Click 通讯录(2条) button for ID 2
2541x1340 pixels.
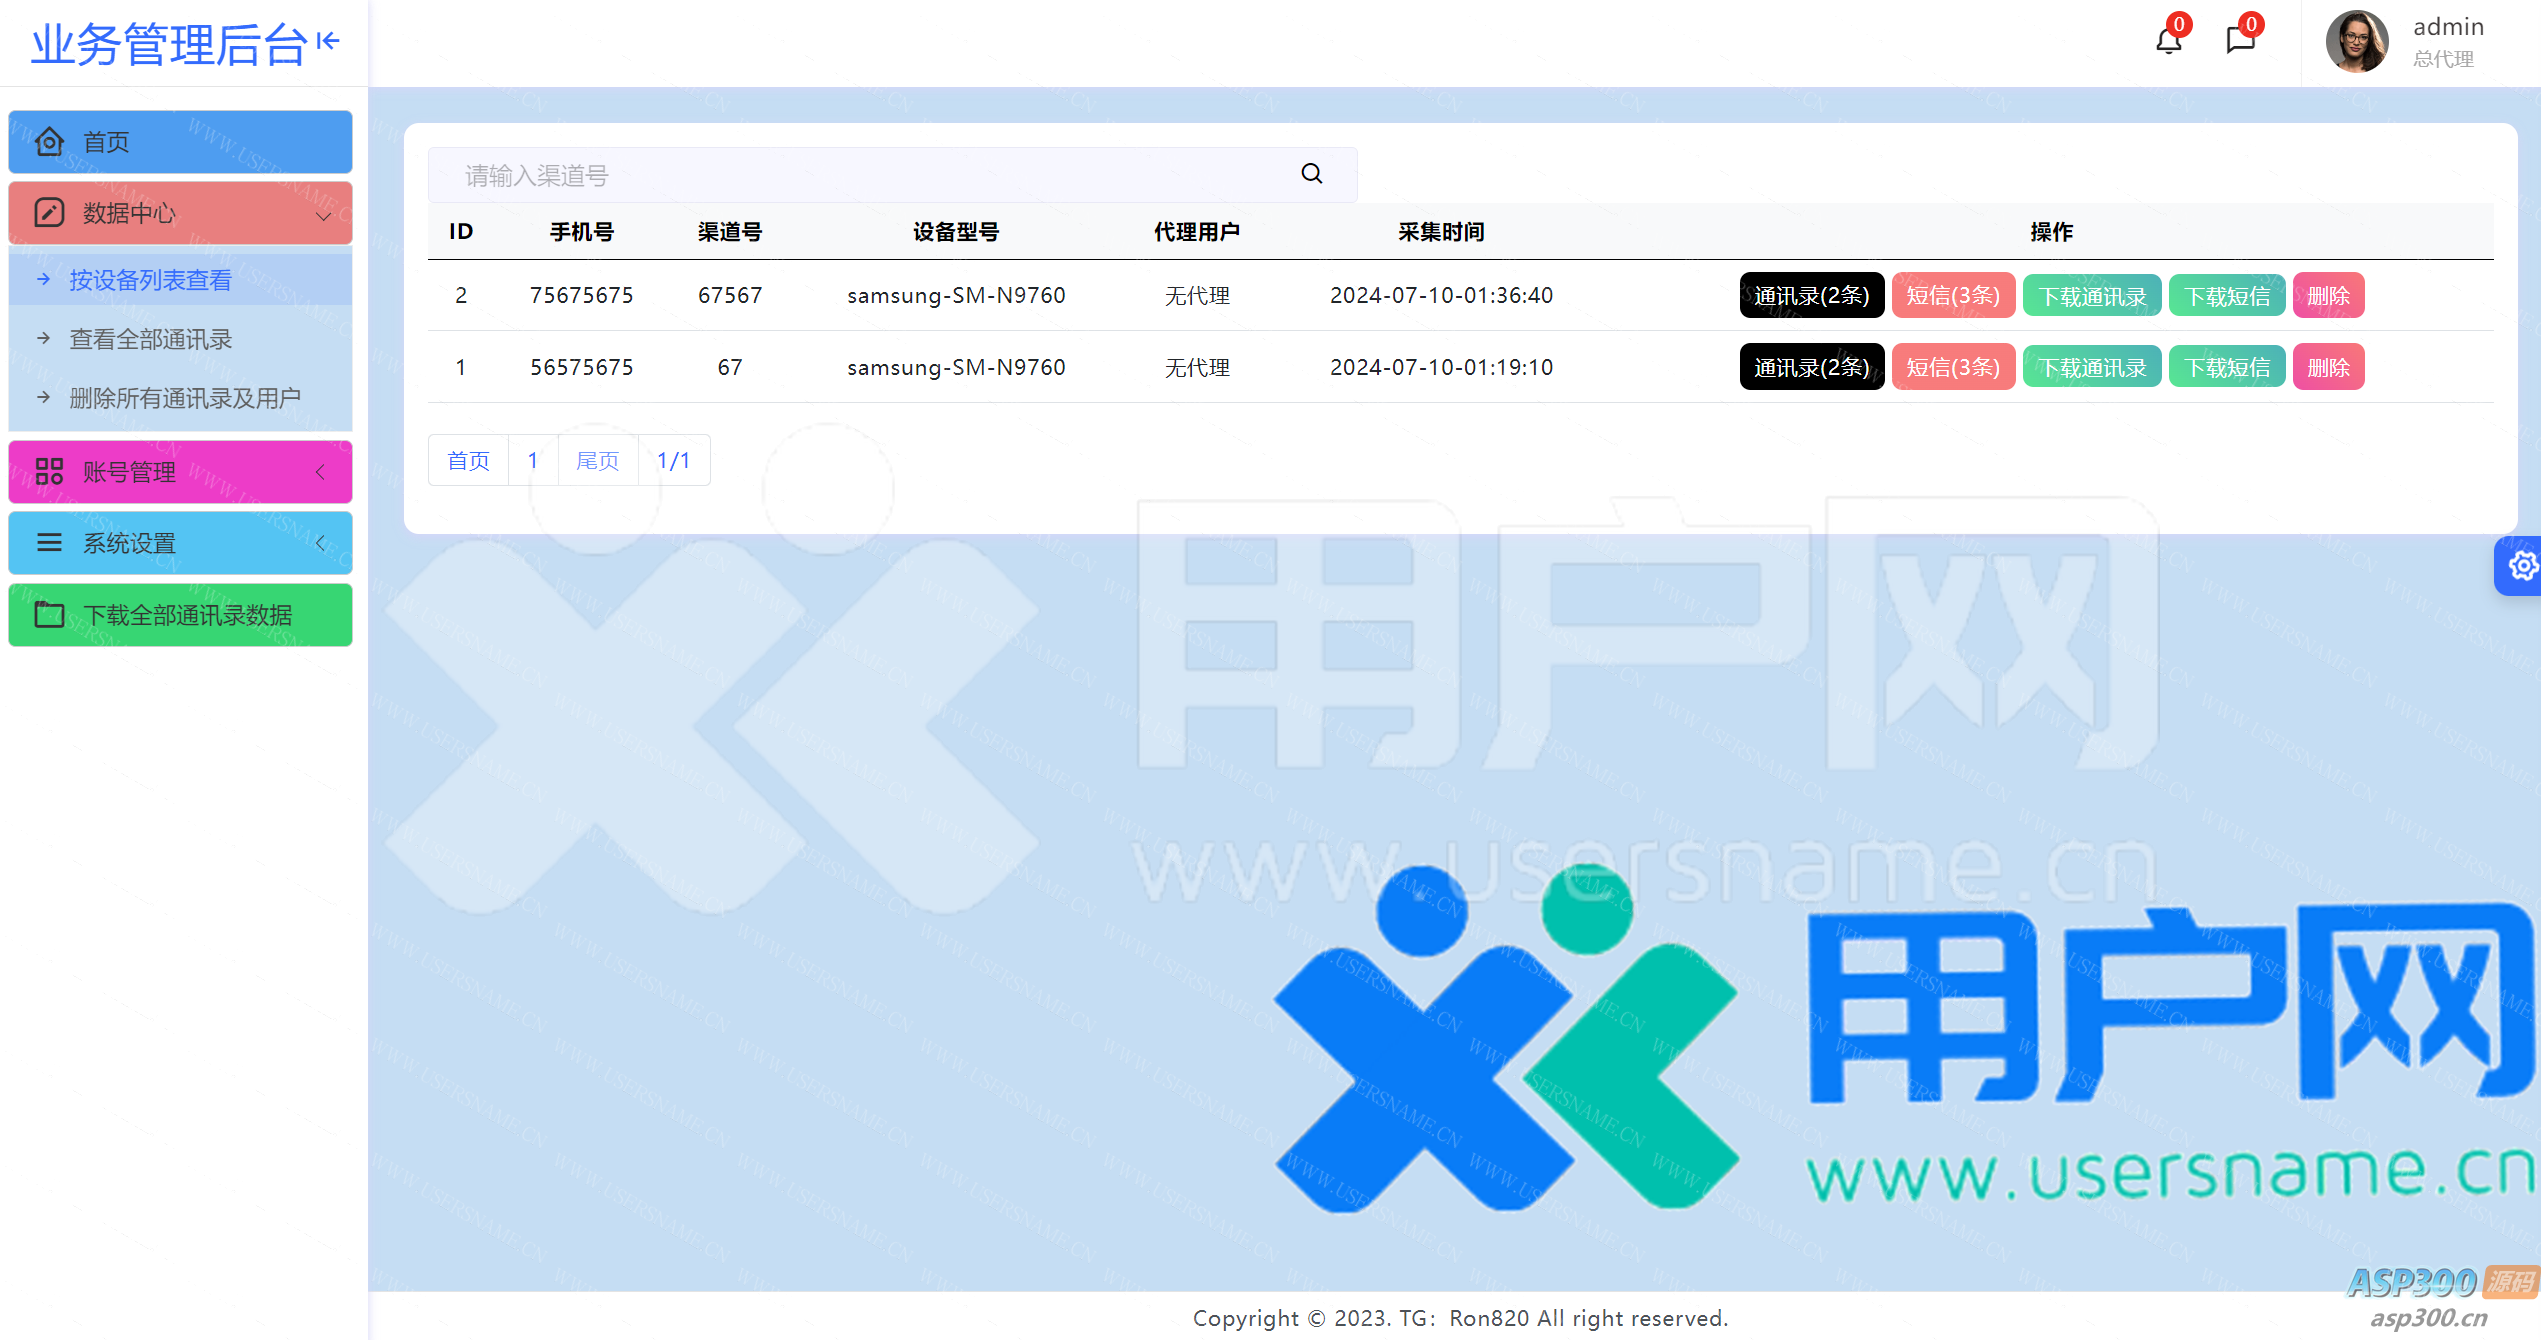tap(1811, 296)
